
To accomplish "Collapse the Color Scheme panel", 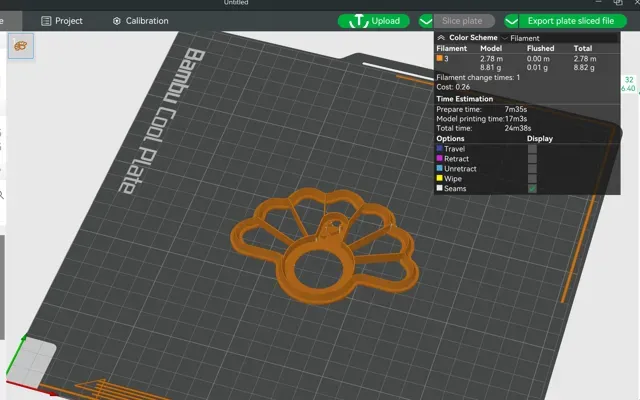I will coord(441,38).
